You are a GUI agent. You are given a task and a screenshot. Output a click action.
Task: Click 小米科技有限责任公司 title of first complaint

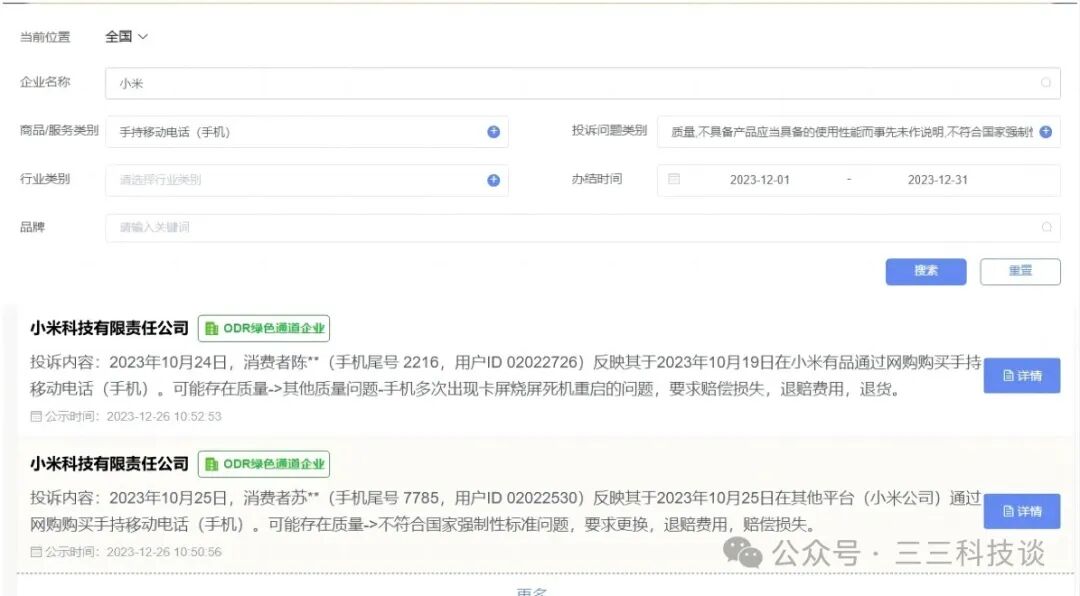coord(109,328)
